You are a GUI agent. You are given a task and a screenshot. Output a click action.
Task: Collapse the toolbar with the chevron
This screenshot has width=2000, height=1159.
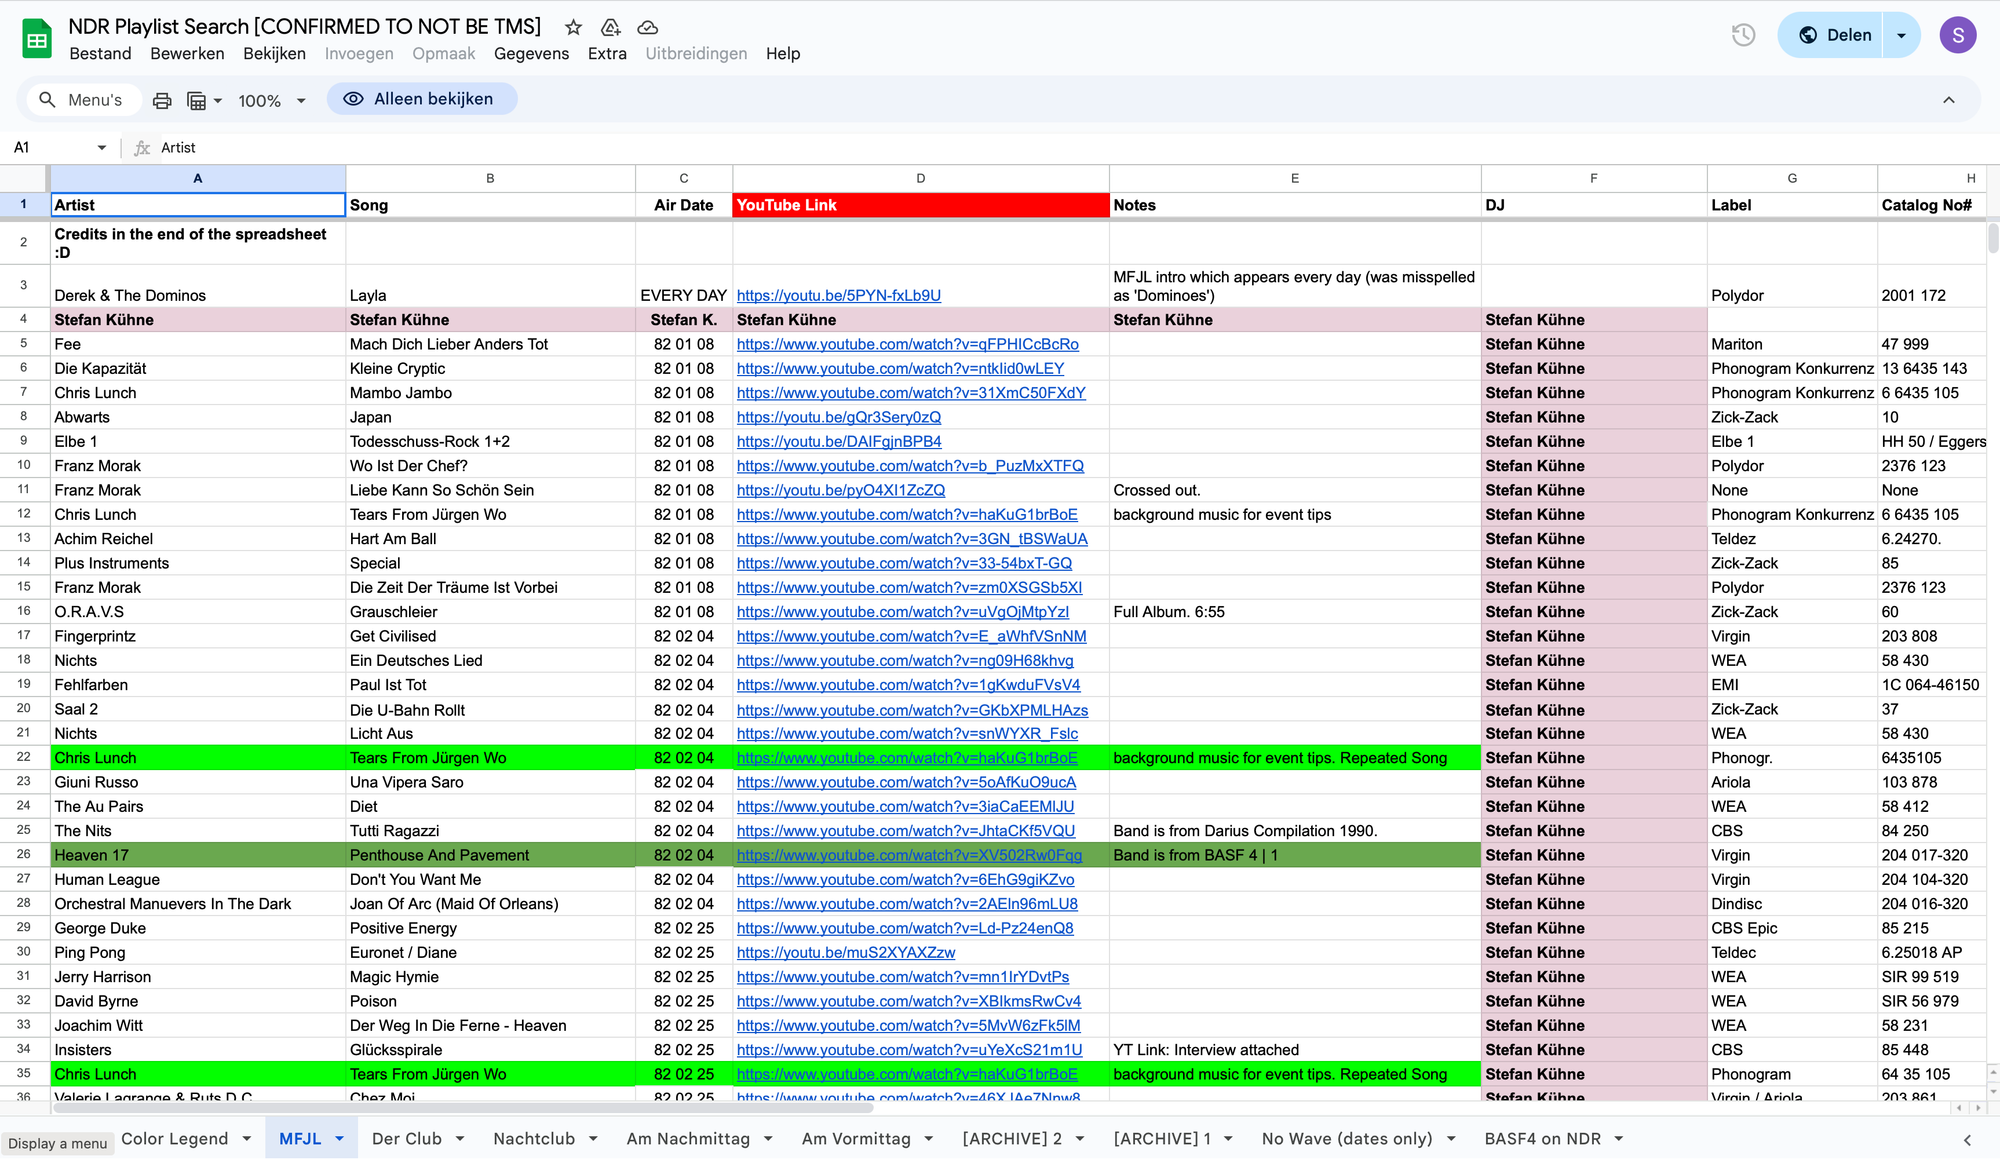click(x=1948, y=100)
